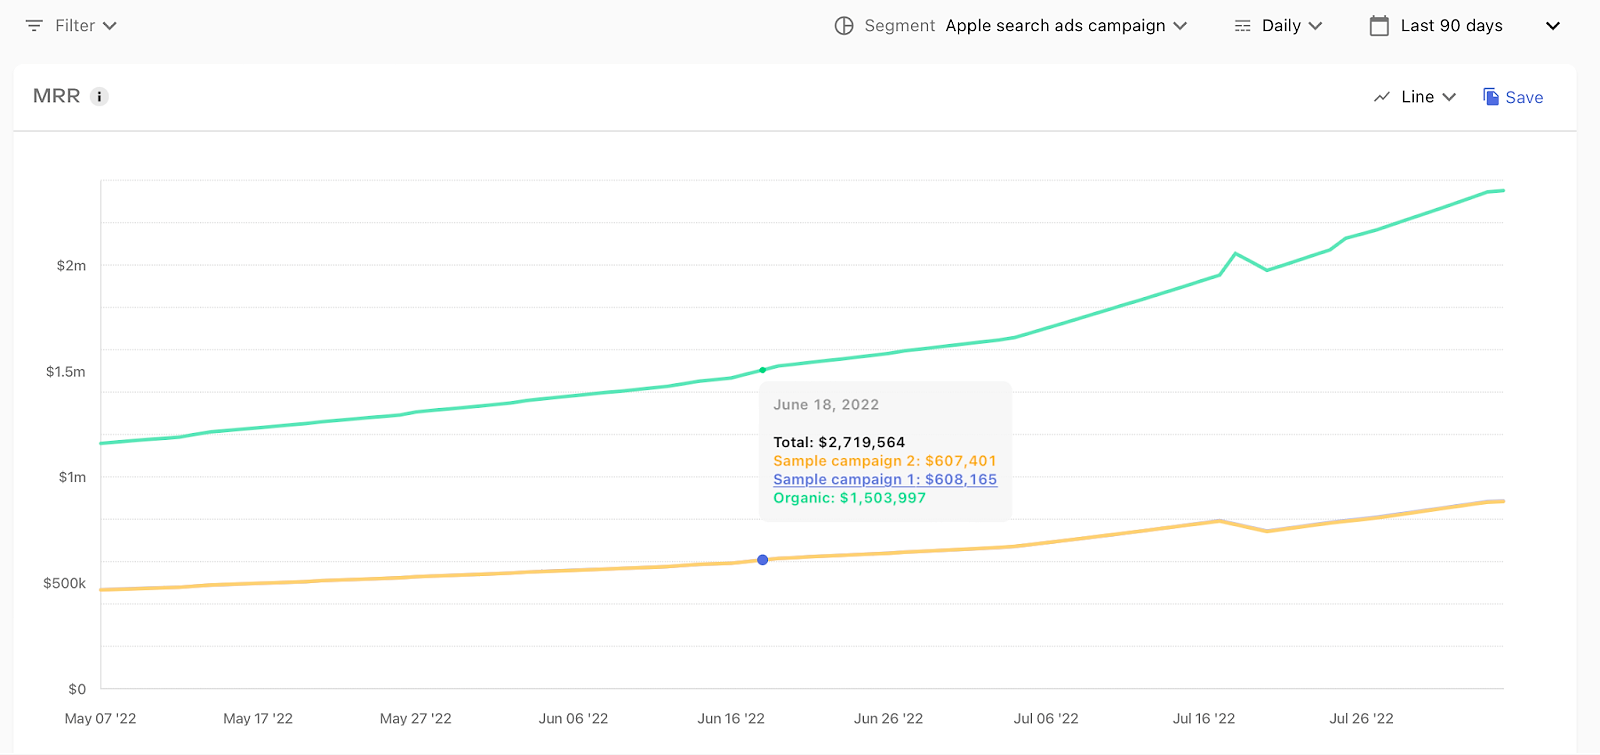Click the Segment pie chart icon

pyautogui.click(x=844, y=26)
